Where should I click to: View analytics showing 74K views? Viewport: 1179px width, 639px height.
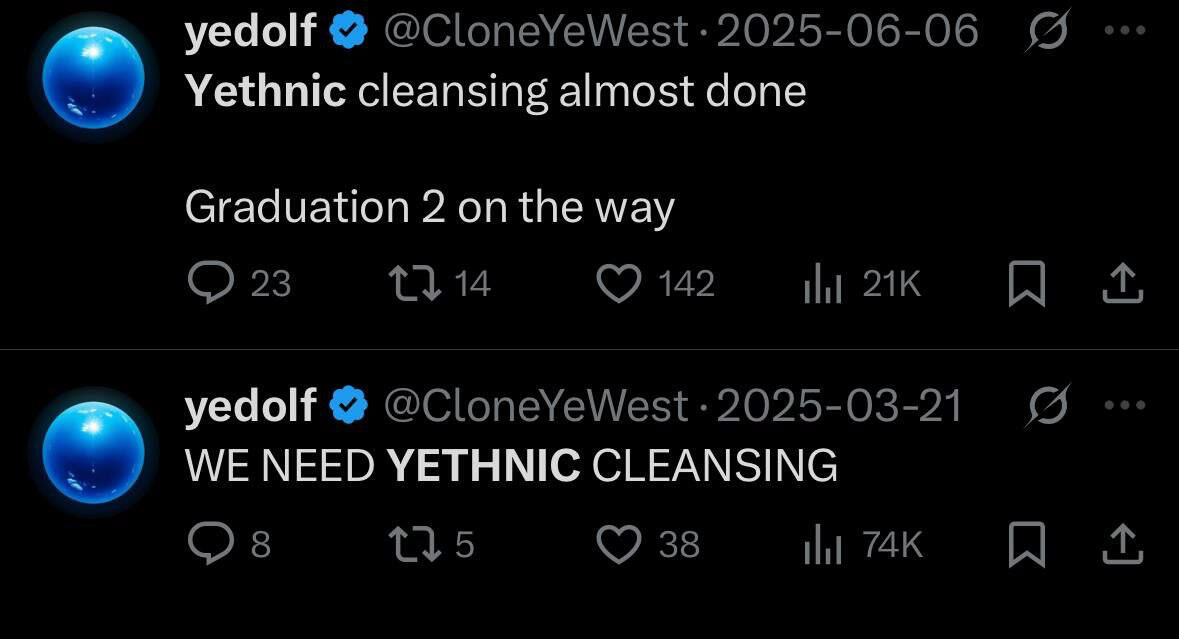[x=824, y=545]
